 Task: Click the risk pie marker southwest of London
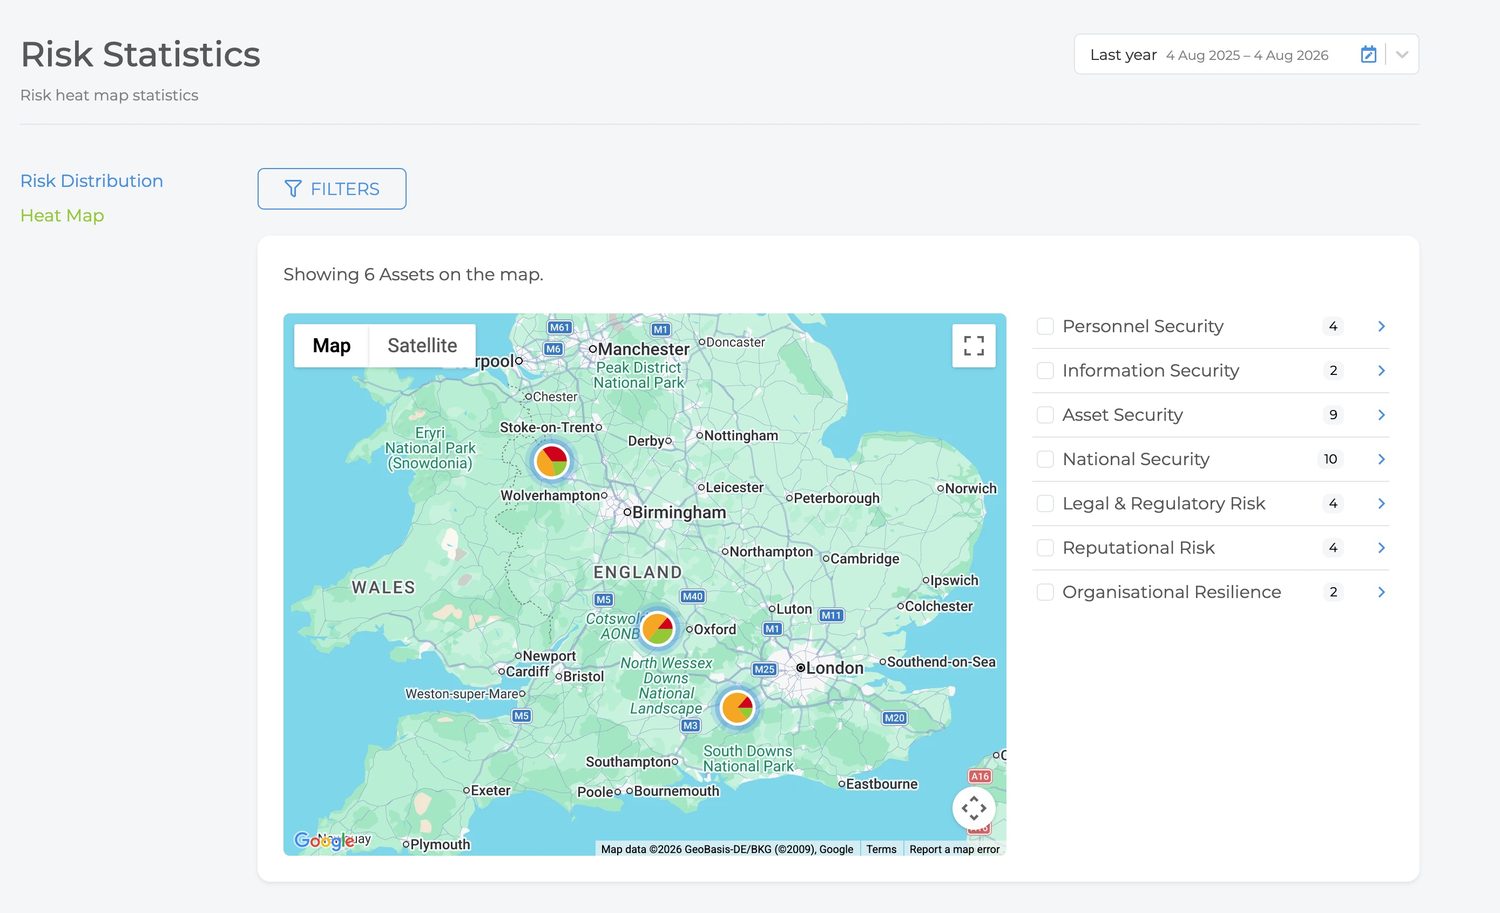738,707
